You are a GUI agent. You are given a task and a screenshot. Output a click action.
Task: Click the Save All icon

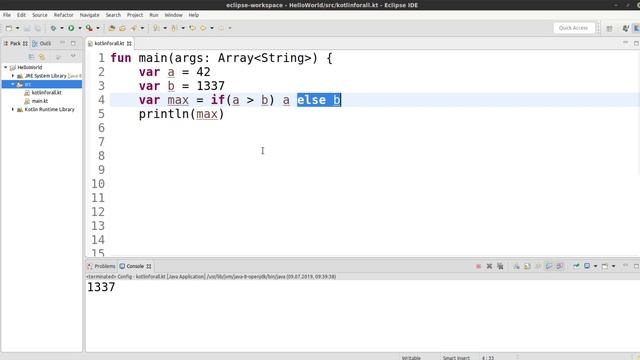(38, 28)
